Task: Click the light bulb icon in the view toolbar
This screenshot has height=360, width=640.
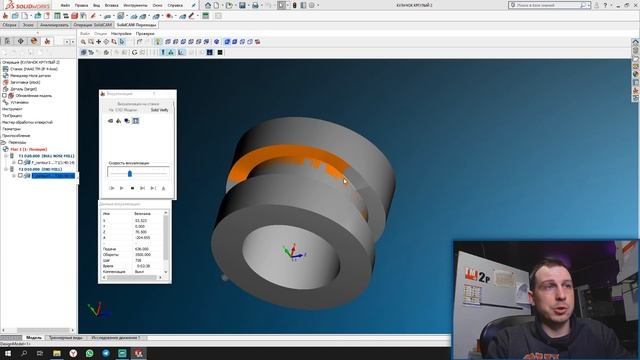Action: [x=158, y=42]
